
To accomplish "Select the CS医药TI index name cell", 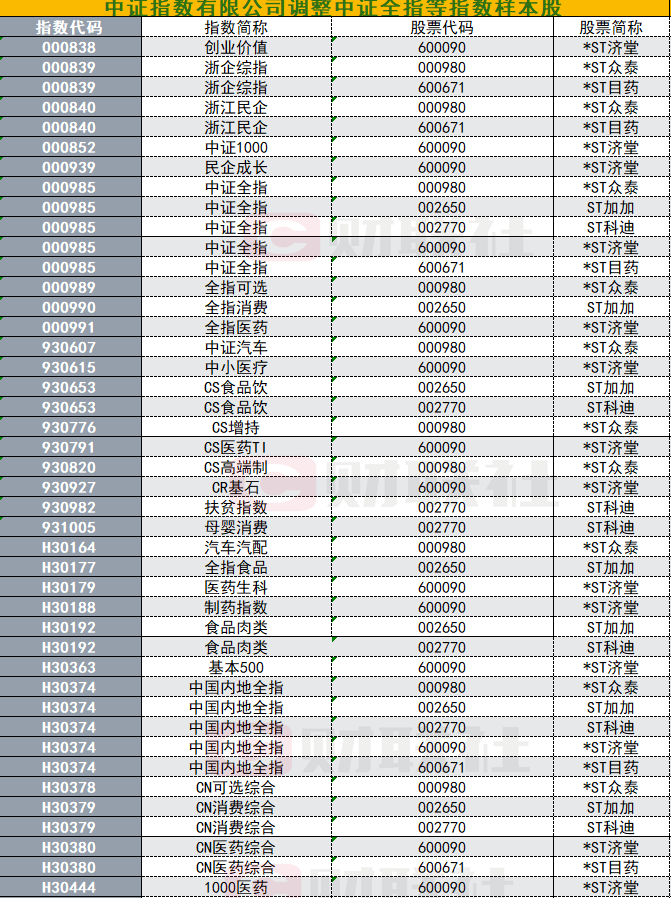I will point(236,448).
